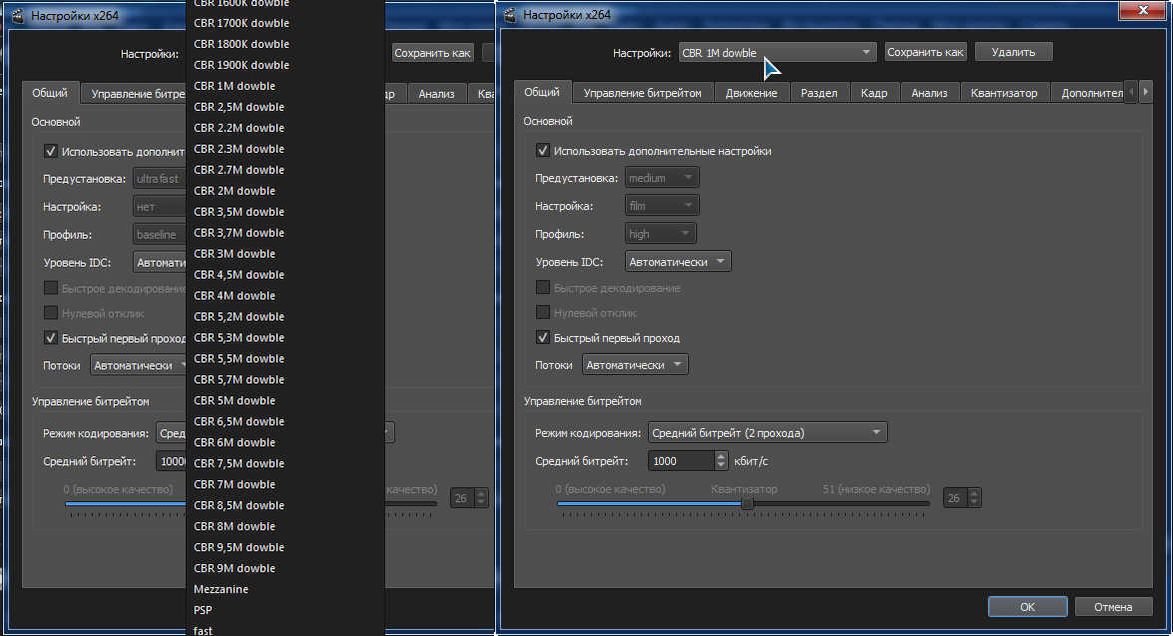Switch to 'Анализ' tab in right window
The width and height of the screenshot is (1173, 636).
pyautogui.click(x=929, y=93)
